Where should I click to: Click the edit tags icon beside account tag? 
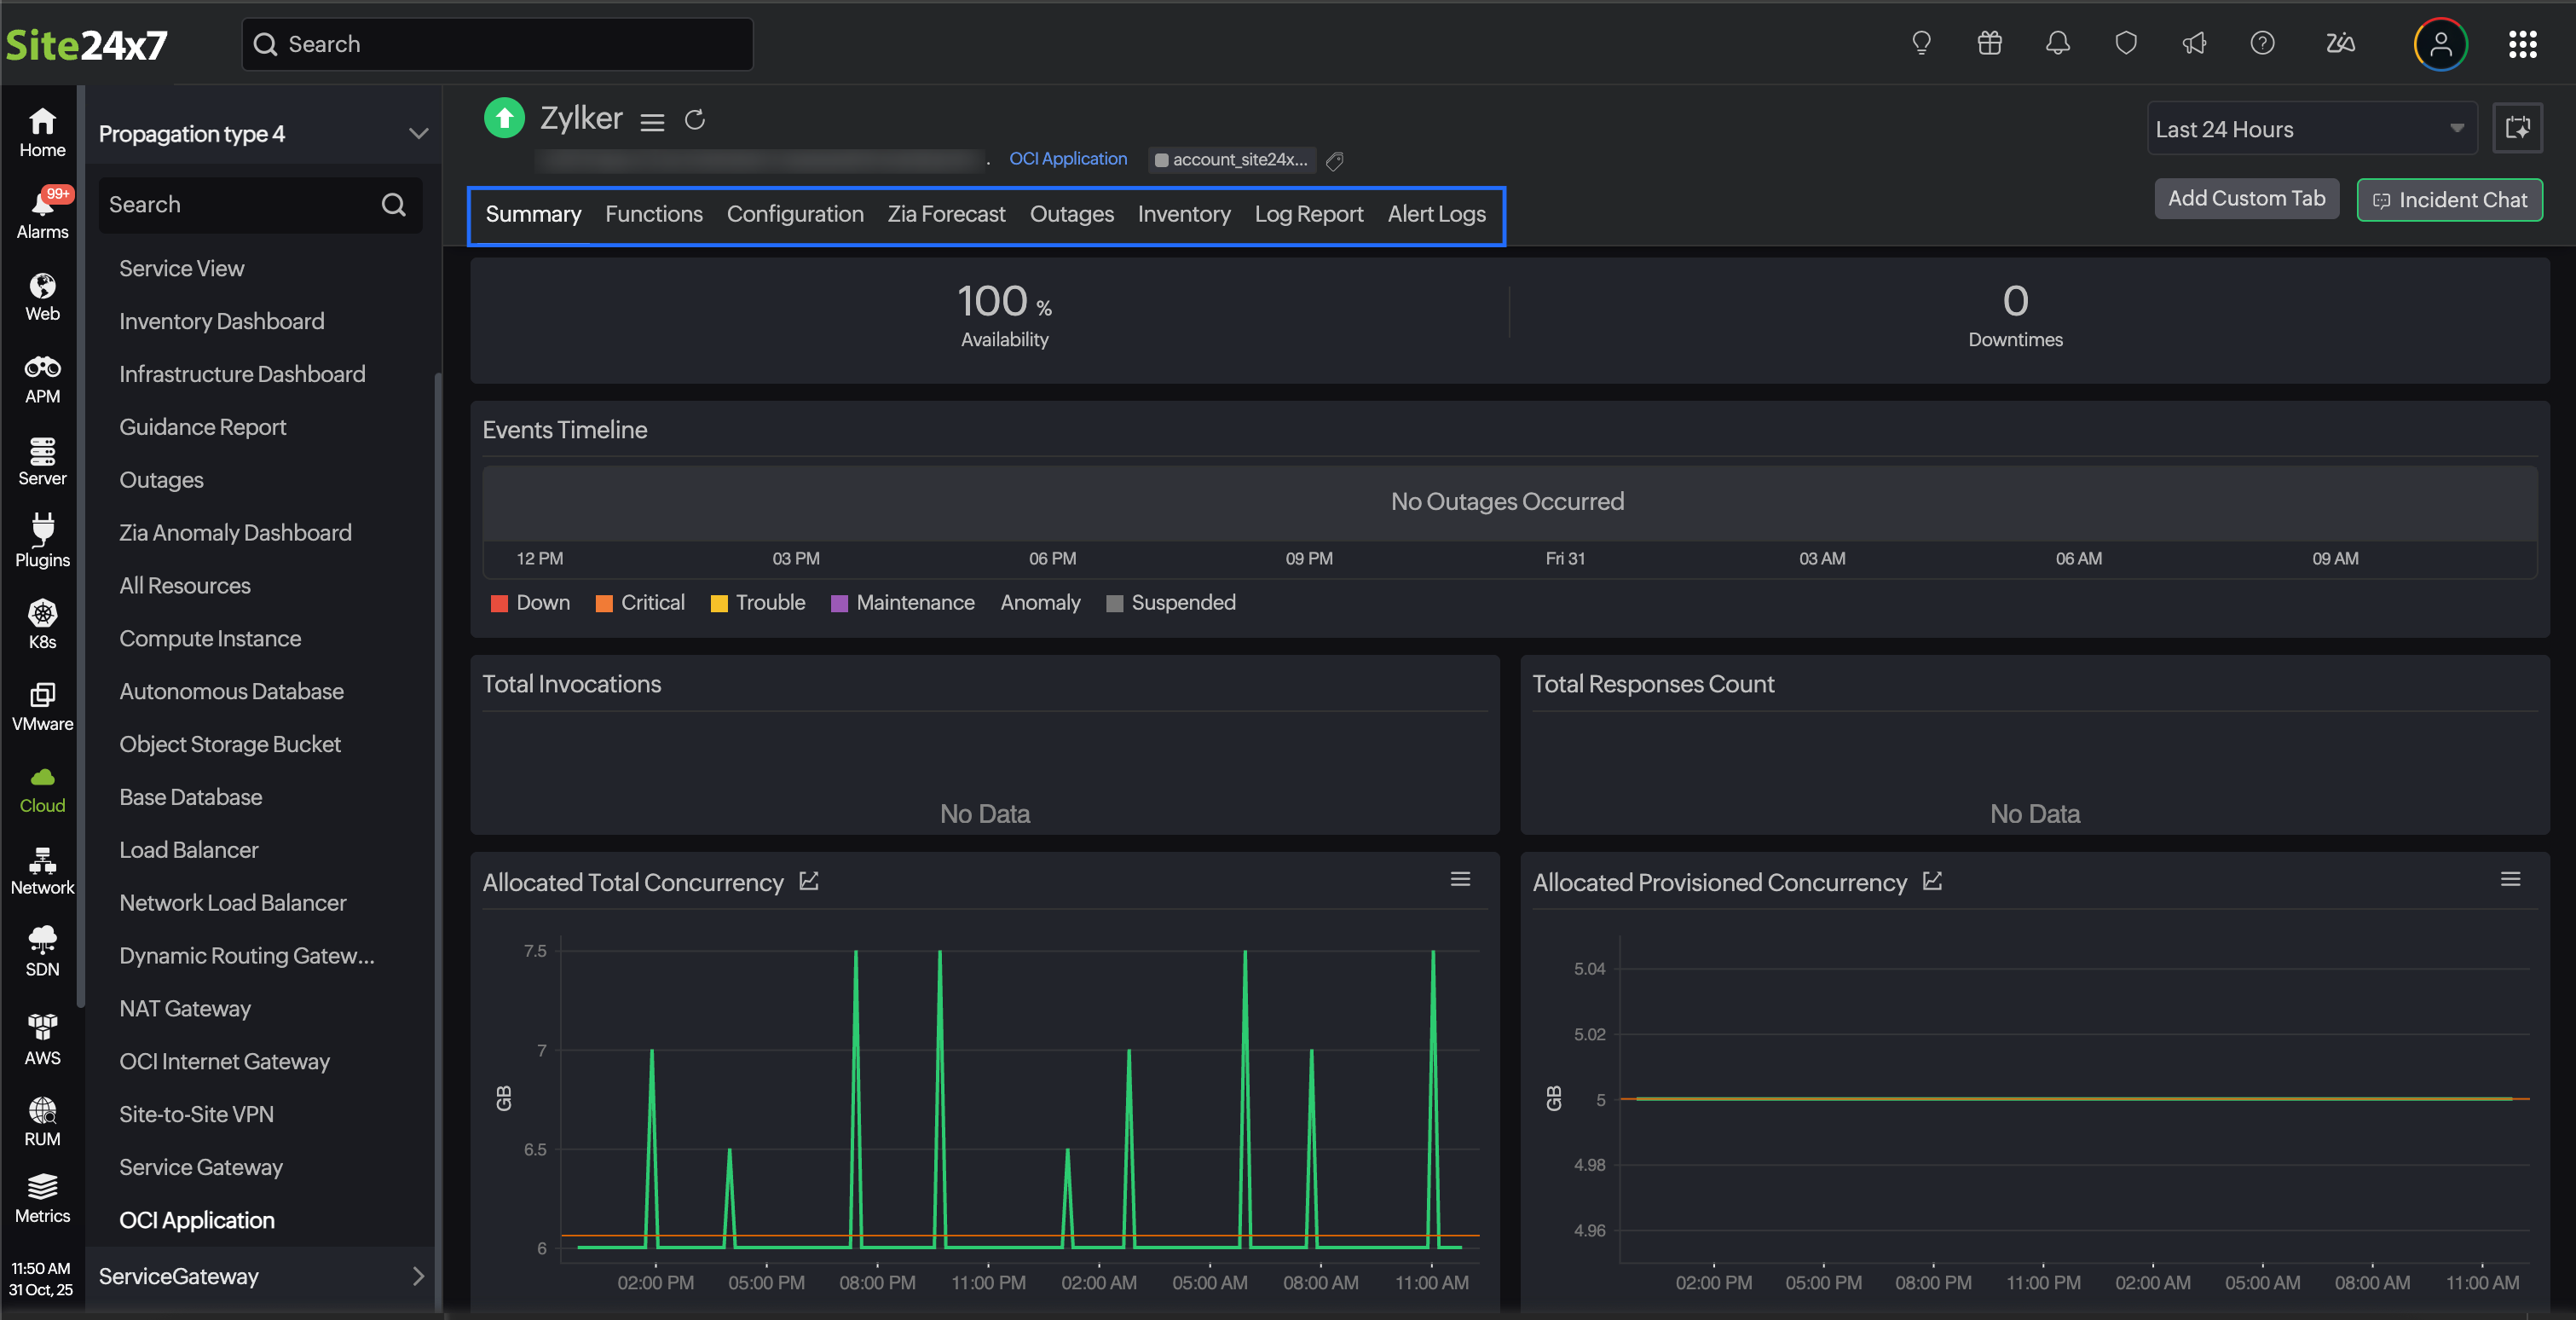(1334, 160)
